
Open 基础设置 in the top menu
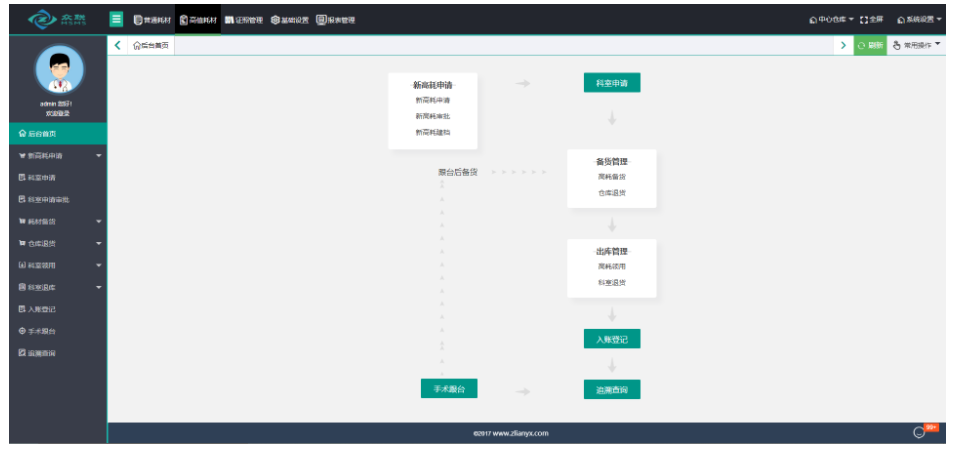290,20
